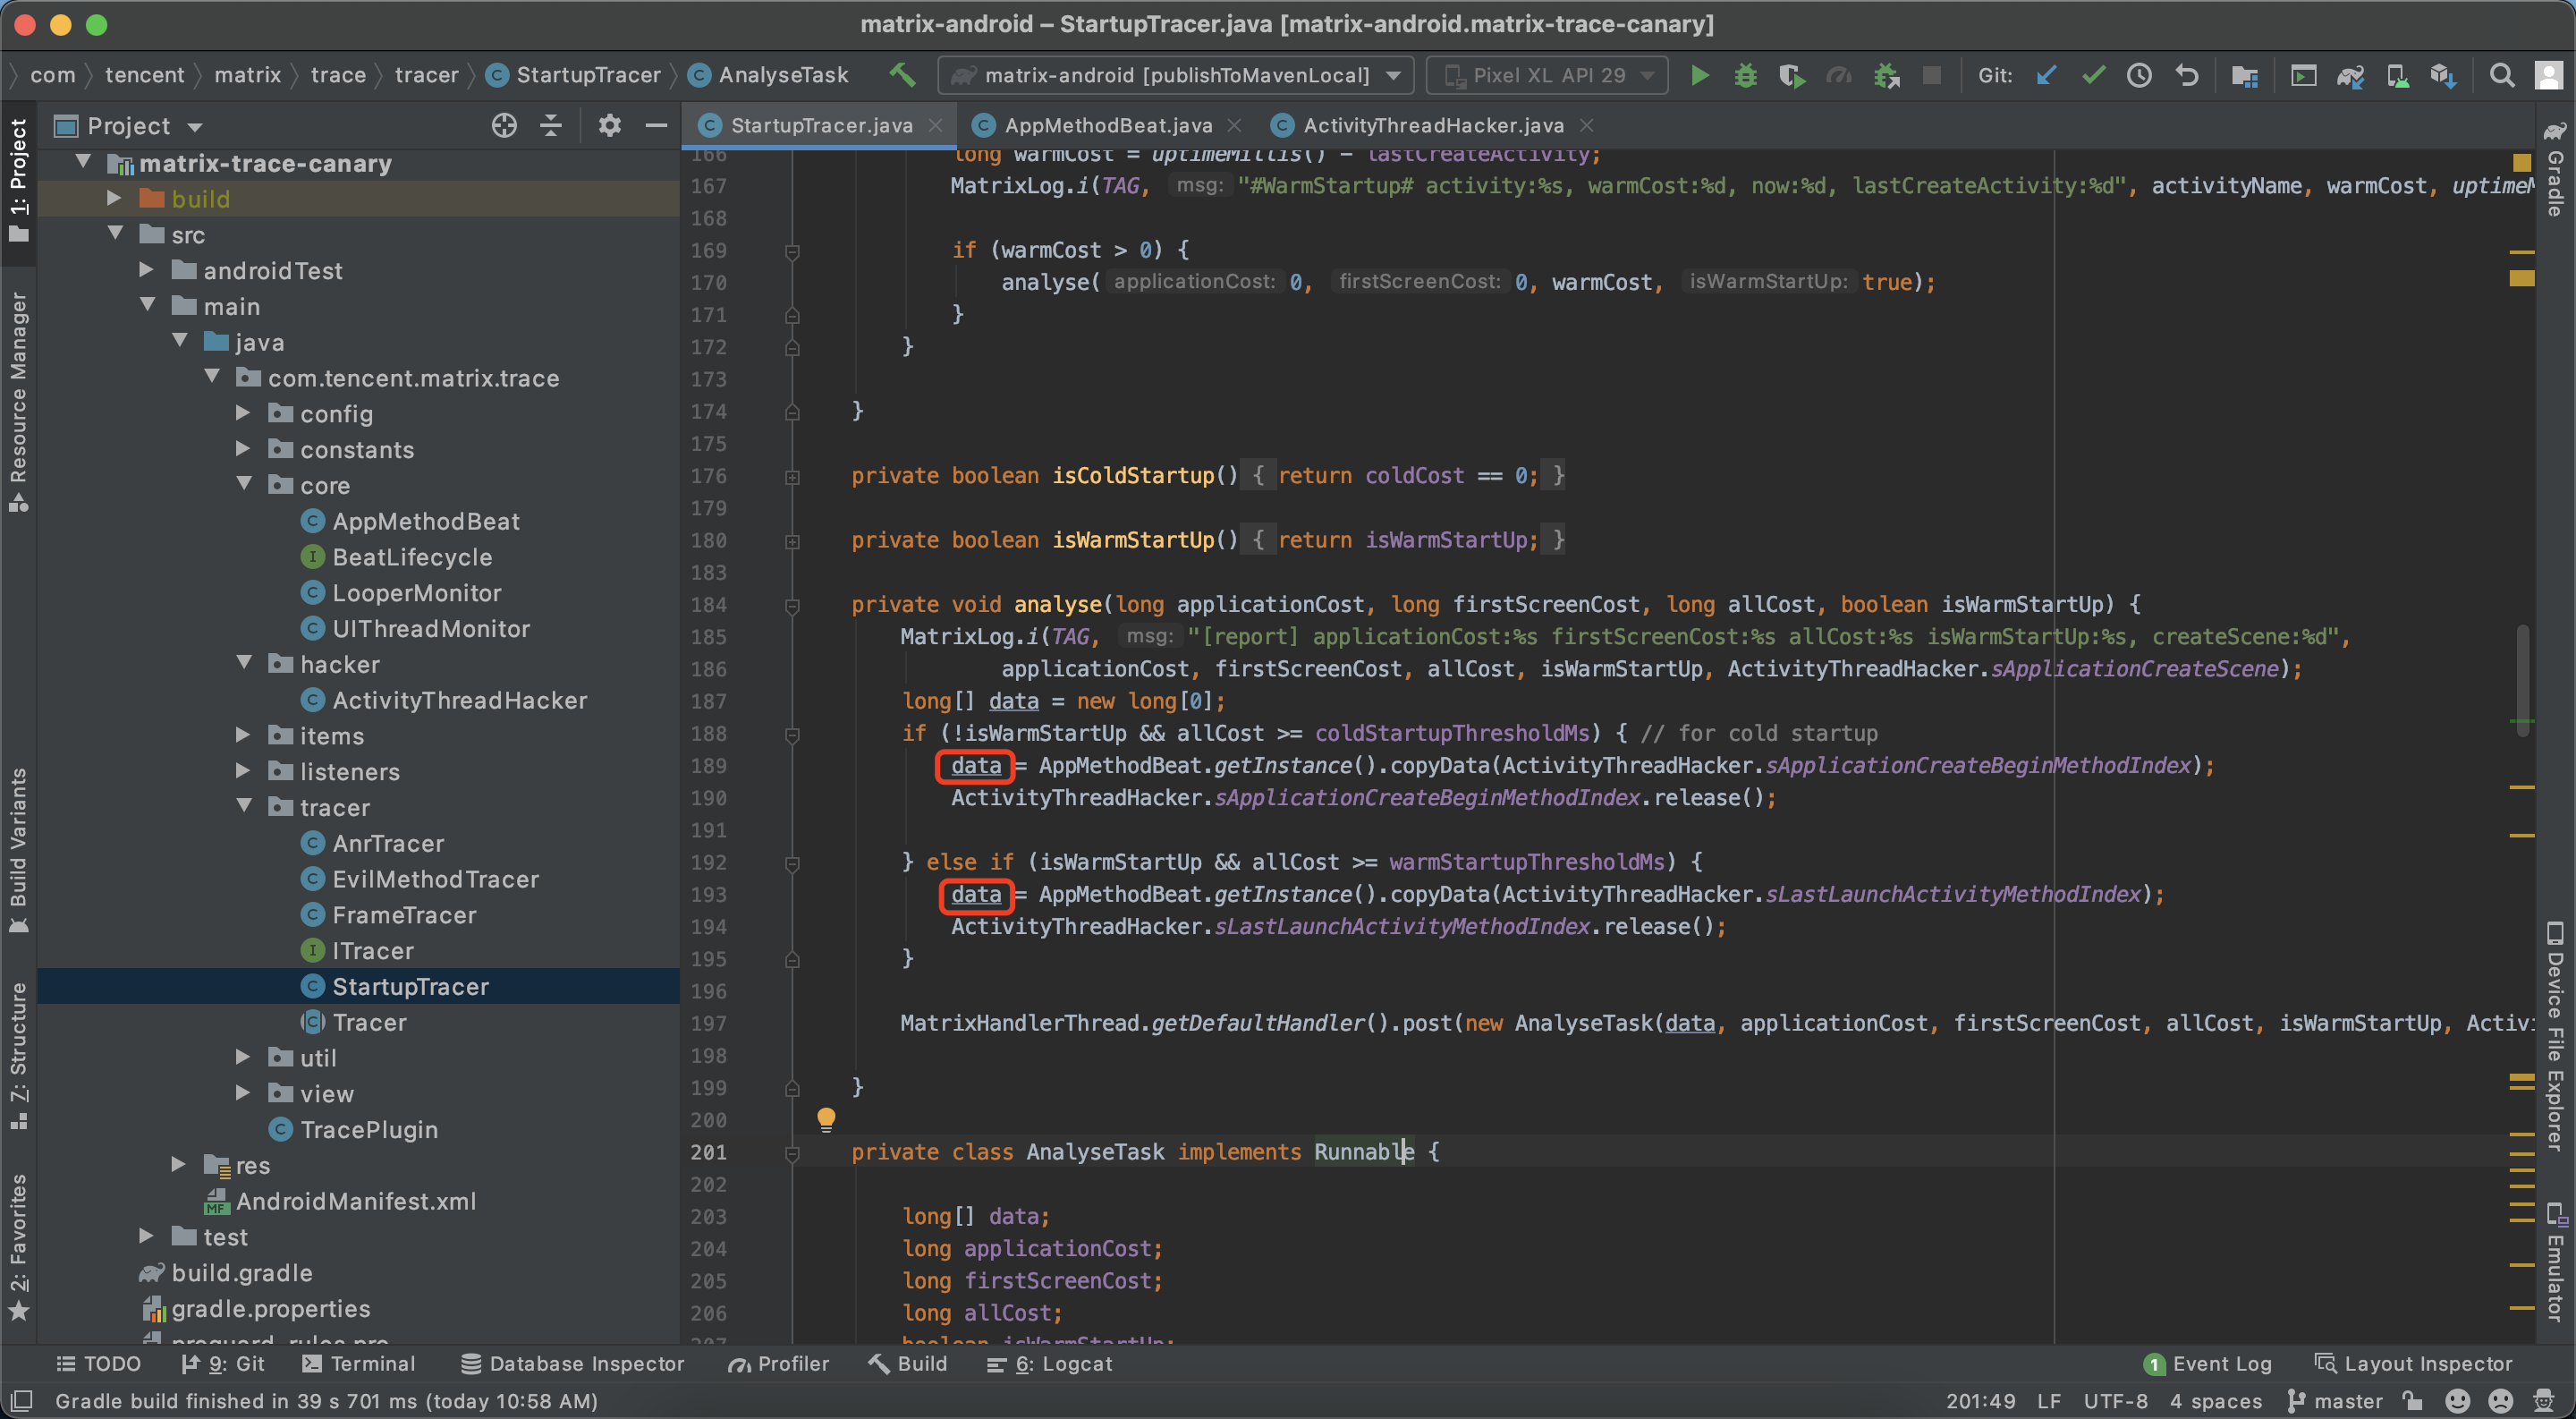
Task: Collapse all in Project panel
Action: click(x=551, y=126)
